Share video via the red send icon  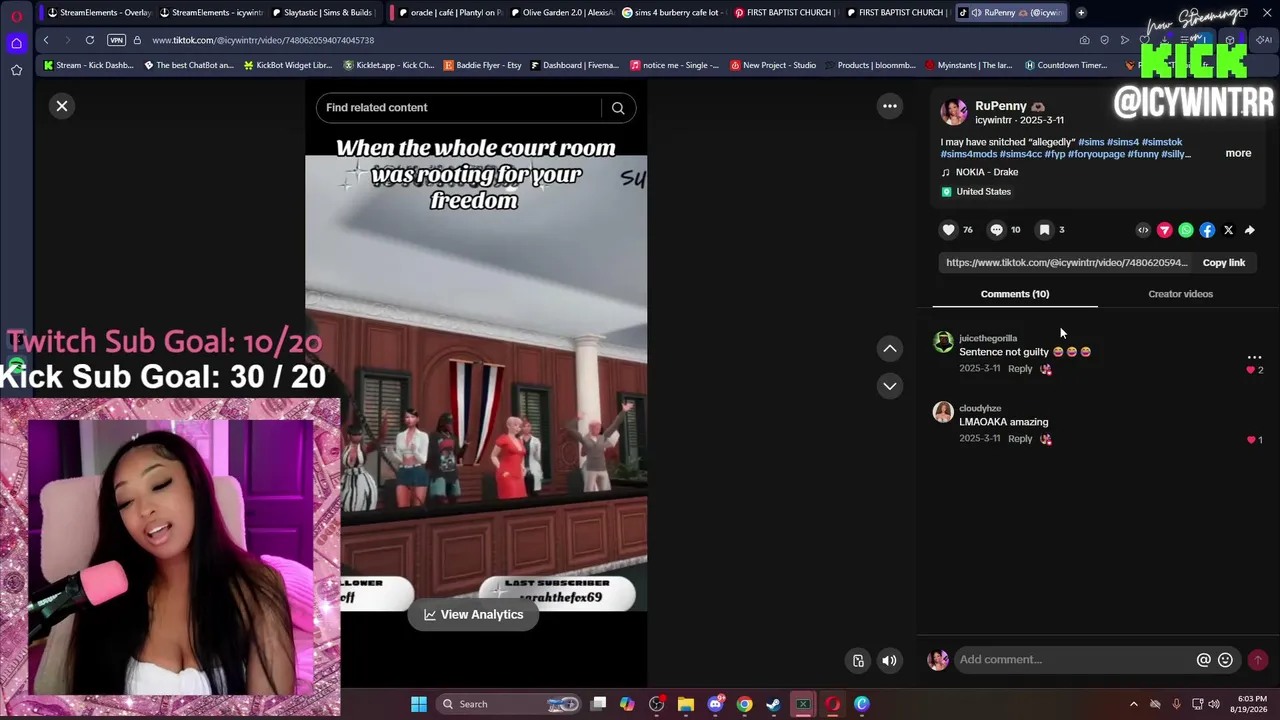coord(1164,230)
